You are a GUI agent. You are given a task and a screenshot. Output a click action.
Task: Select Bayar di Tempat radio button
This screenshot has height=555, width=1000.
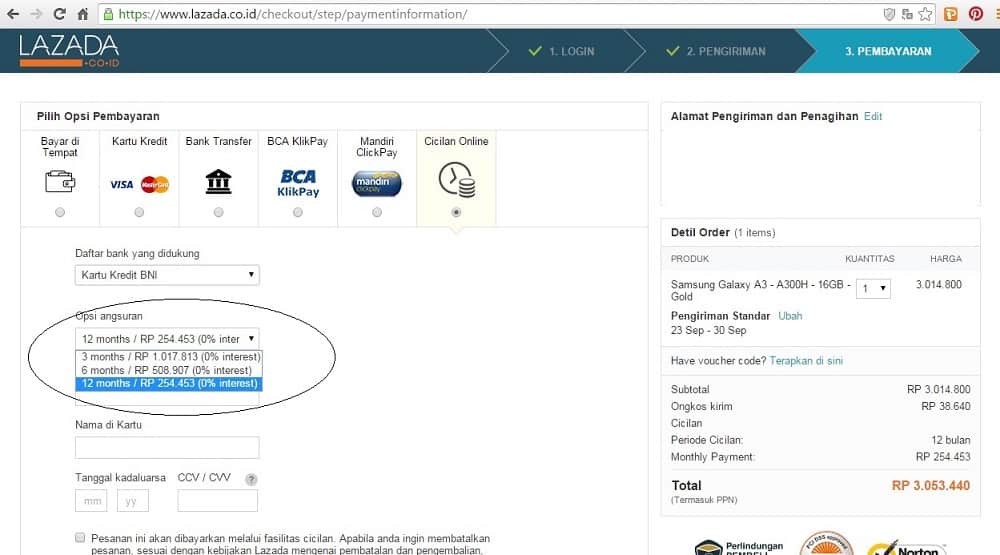coord(60,212)
